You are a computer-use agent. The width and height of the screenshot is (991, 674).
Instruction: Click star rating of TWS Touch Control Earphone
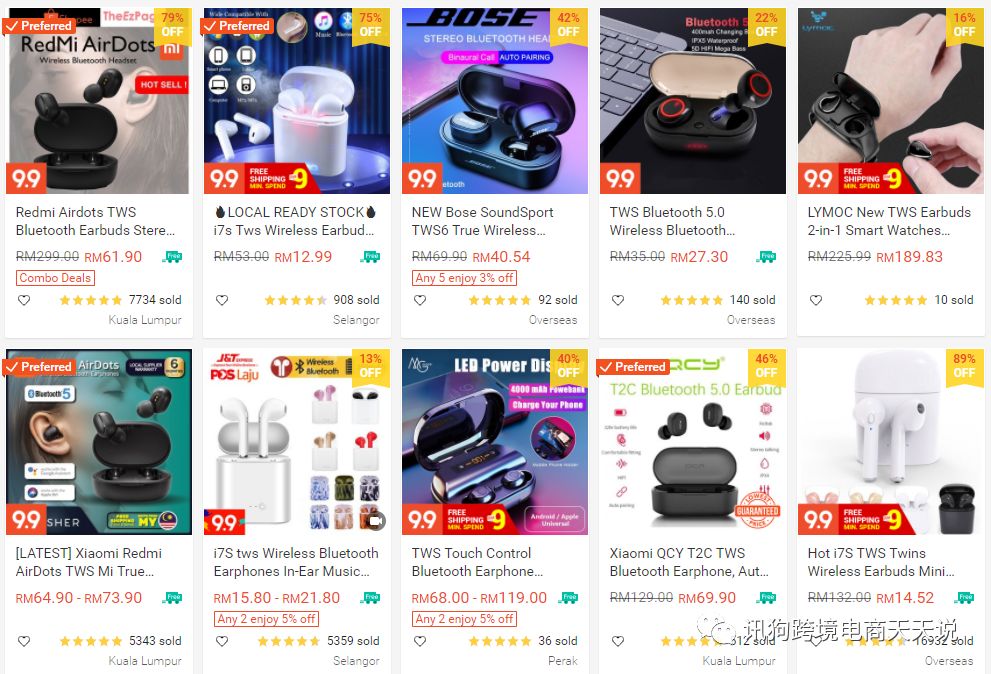[499, 641]
